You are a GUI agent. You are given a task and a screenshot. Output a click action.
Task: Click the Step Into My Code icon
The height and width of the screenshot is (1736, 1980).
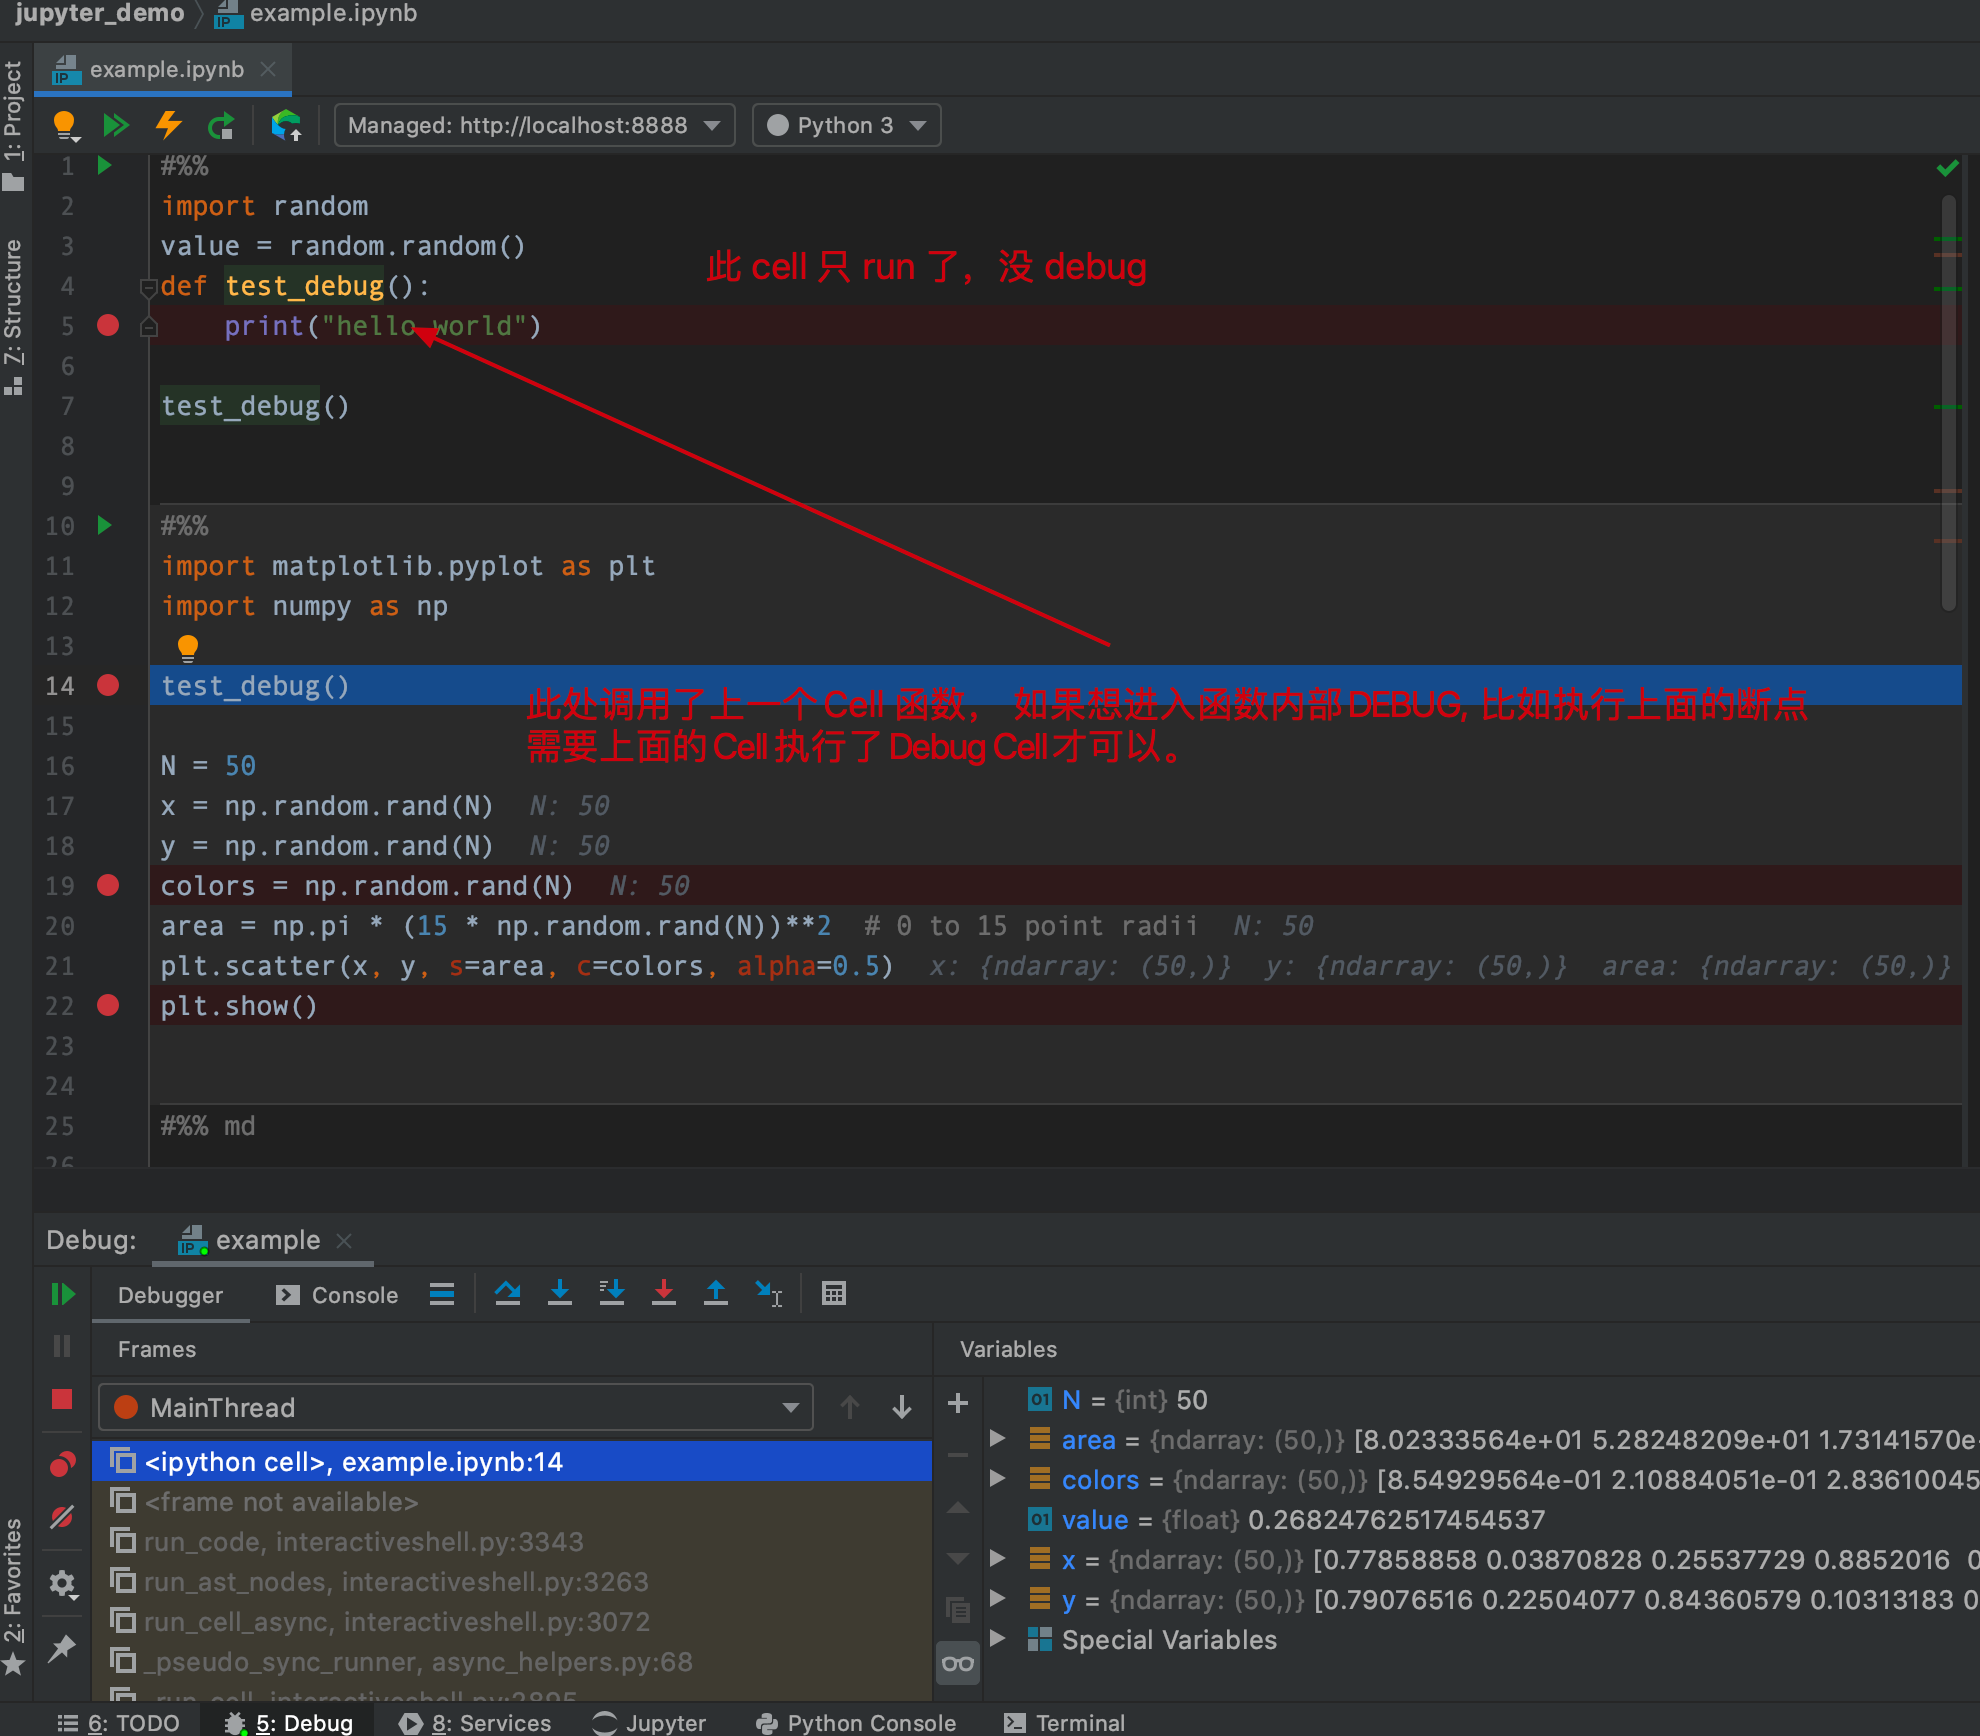point(612,1294)
